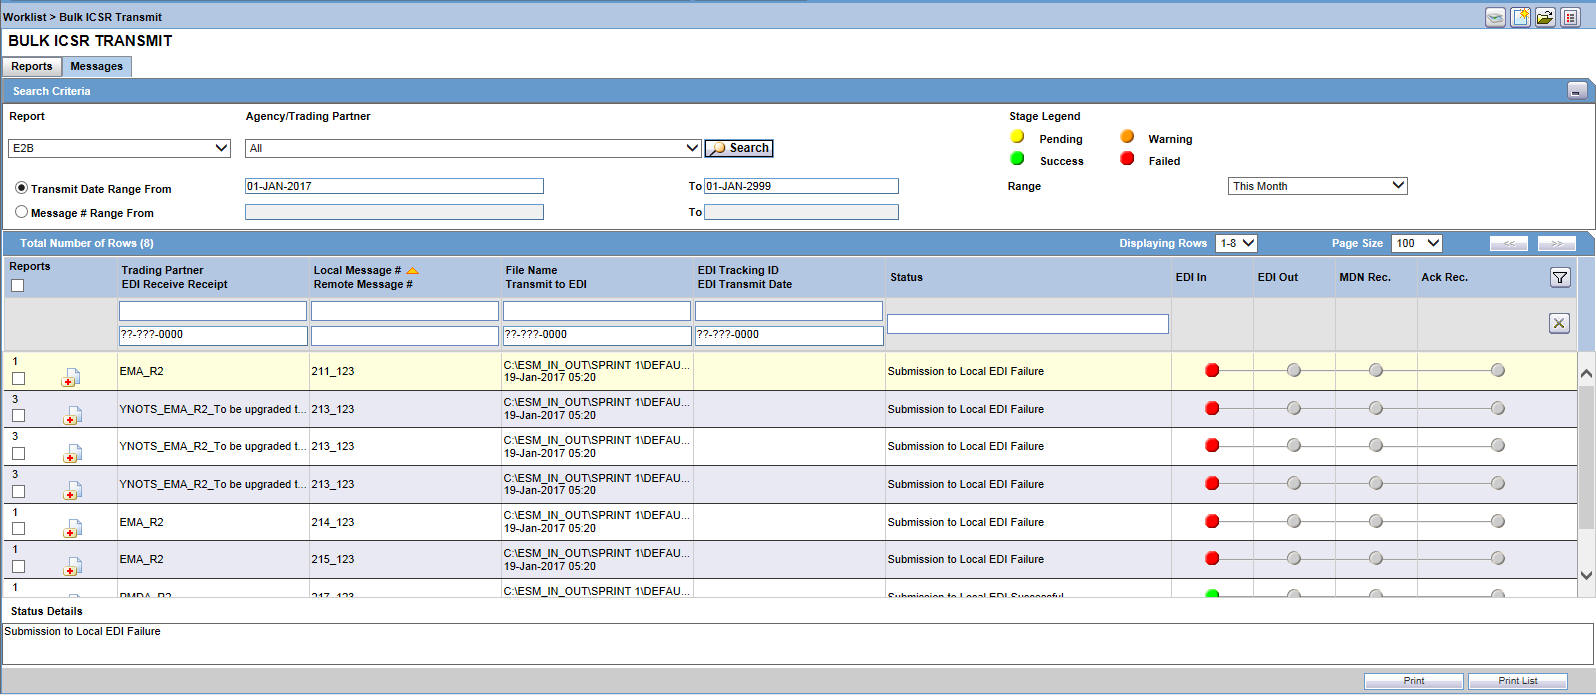Image resolution: width=1596 pixels, height=696 pixels.
Task: Go to previous page with << button
Action: click(1509, 243)
